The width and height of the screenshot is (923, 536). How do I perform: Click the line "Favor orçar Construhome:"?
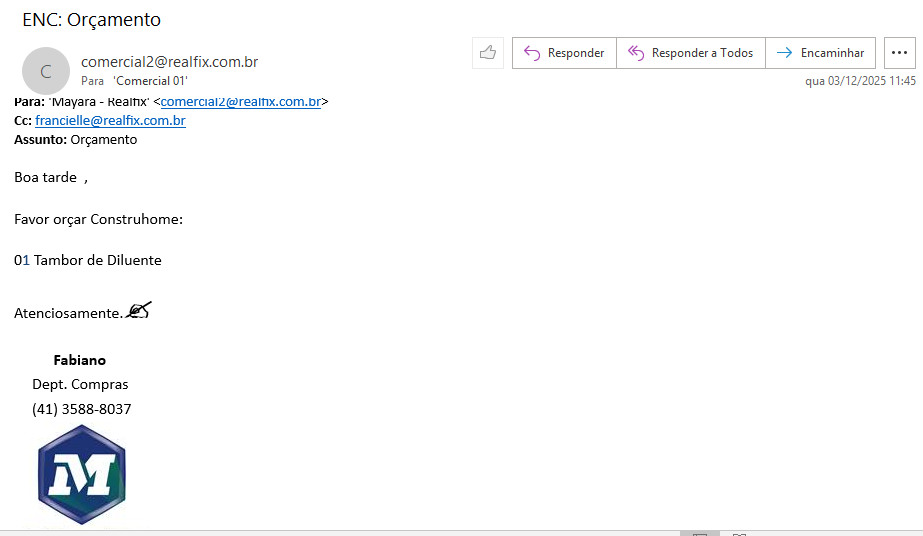[98, 219]
